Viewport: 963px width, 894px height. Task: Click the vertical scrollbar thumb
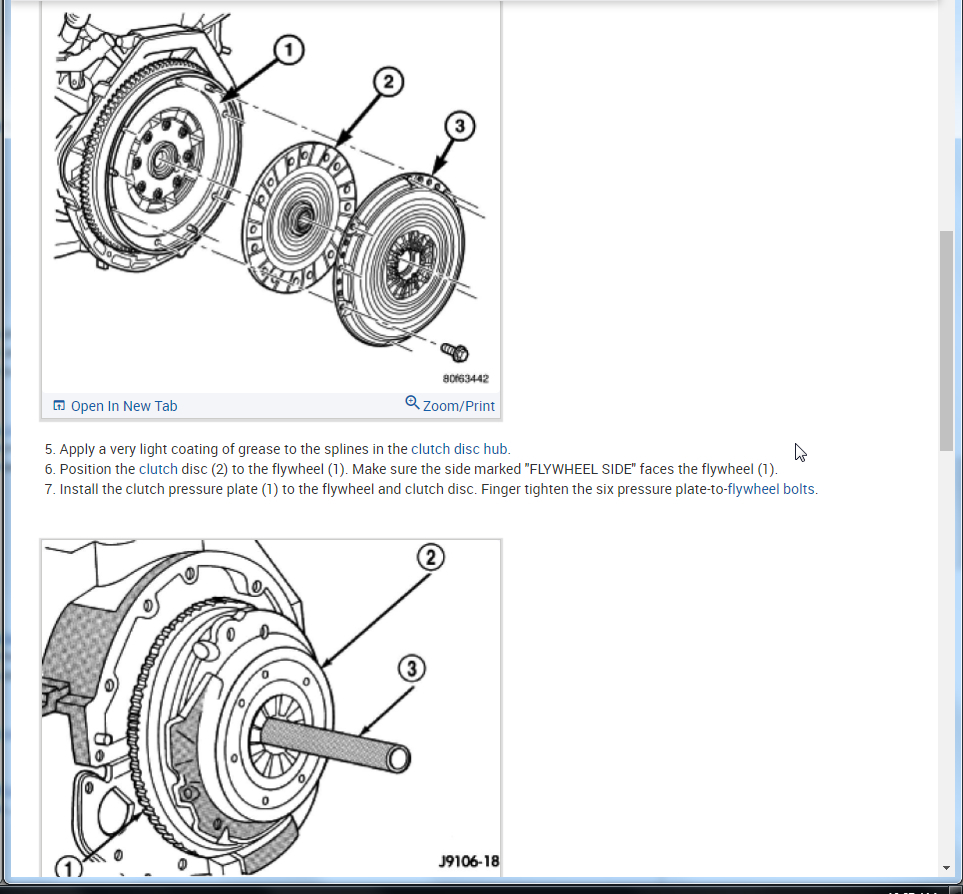[946, 341]
